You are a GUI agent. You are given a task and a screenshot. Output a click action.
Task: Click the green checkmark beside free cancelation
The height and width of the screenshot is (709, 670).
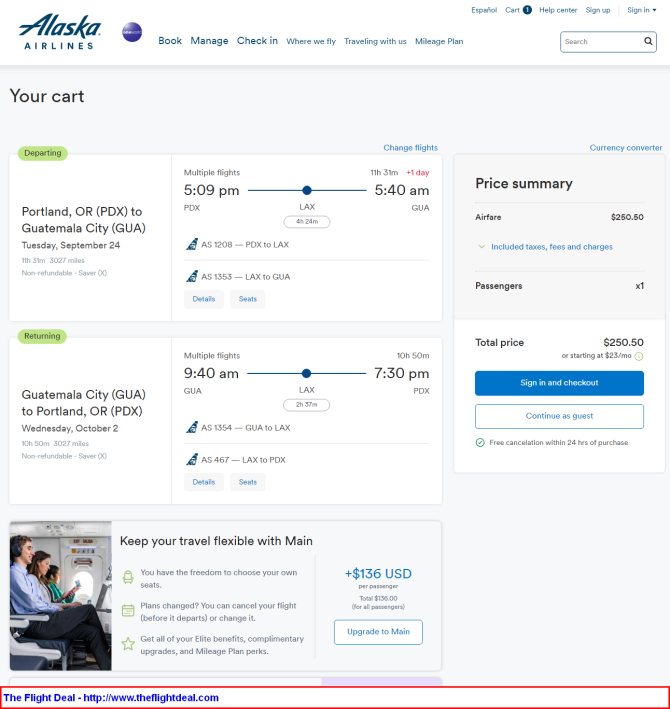pyautogui.click(x=480, y=443)
